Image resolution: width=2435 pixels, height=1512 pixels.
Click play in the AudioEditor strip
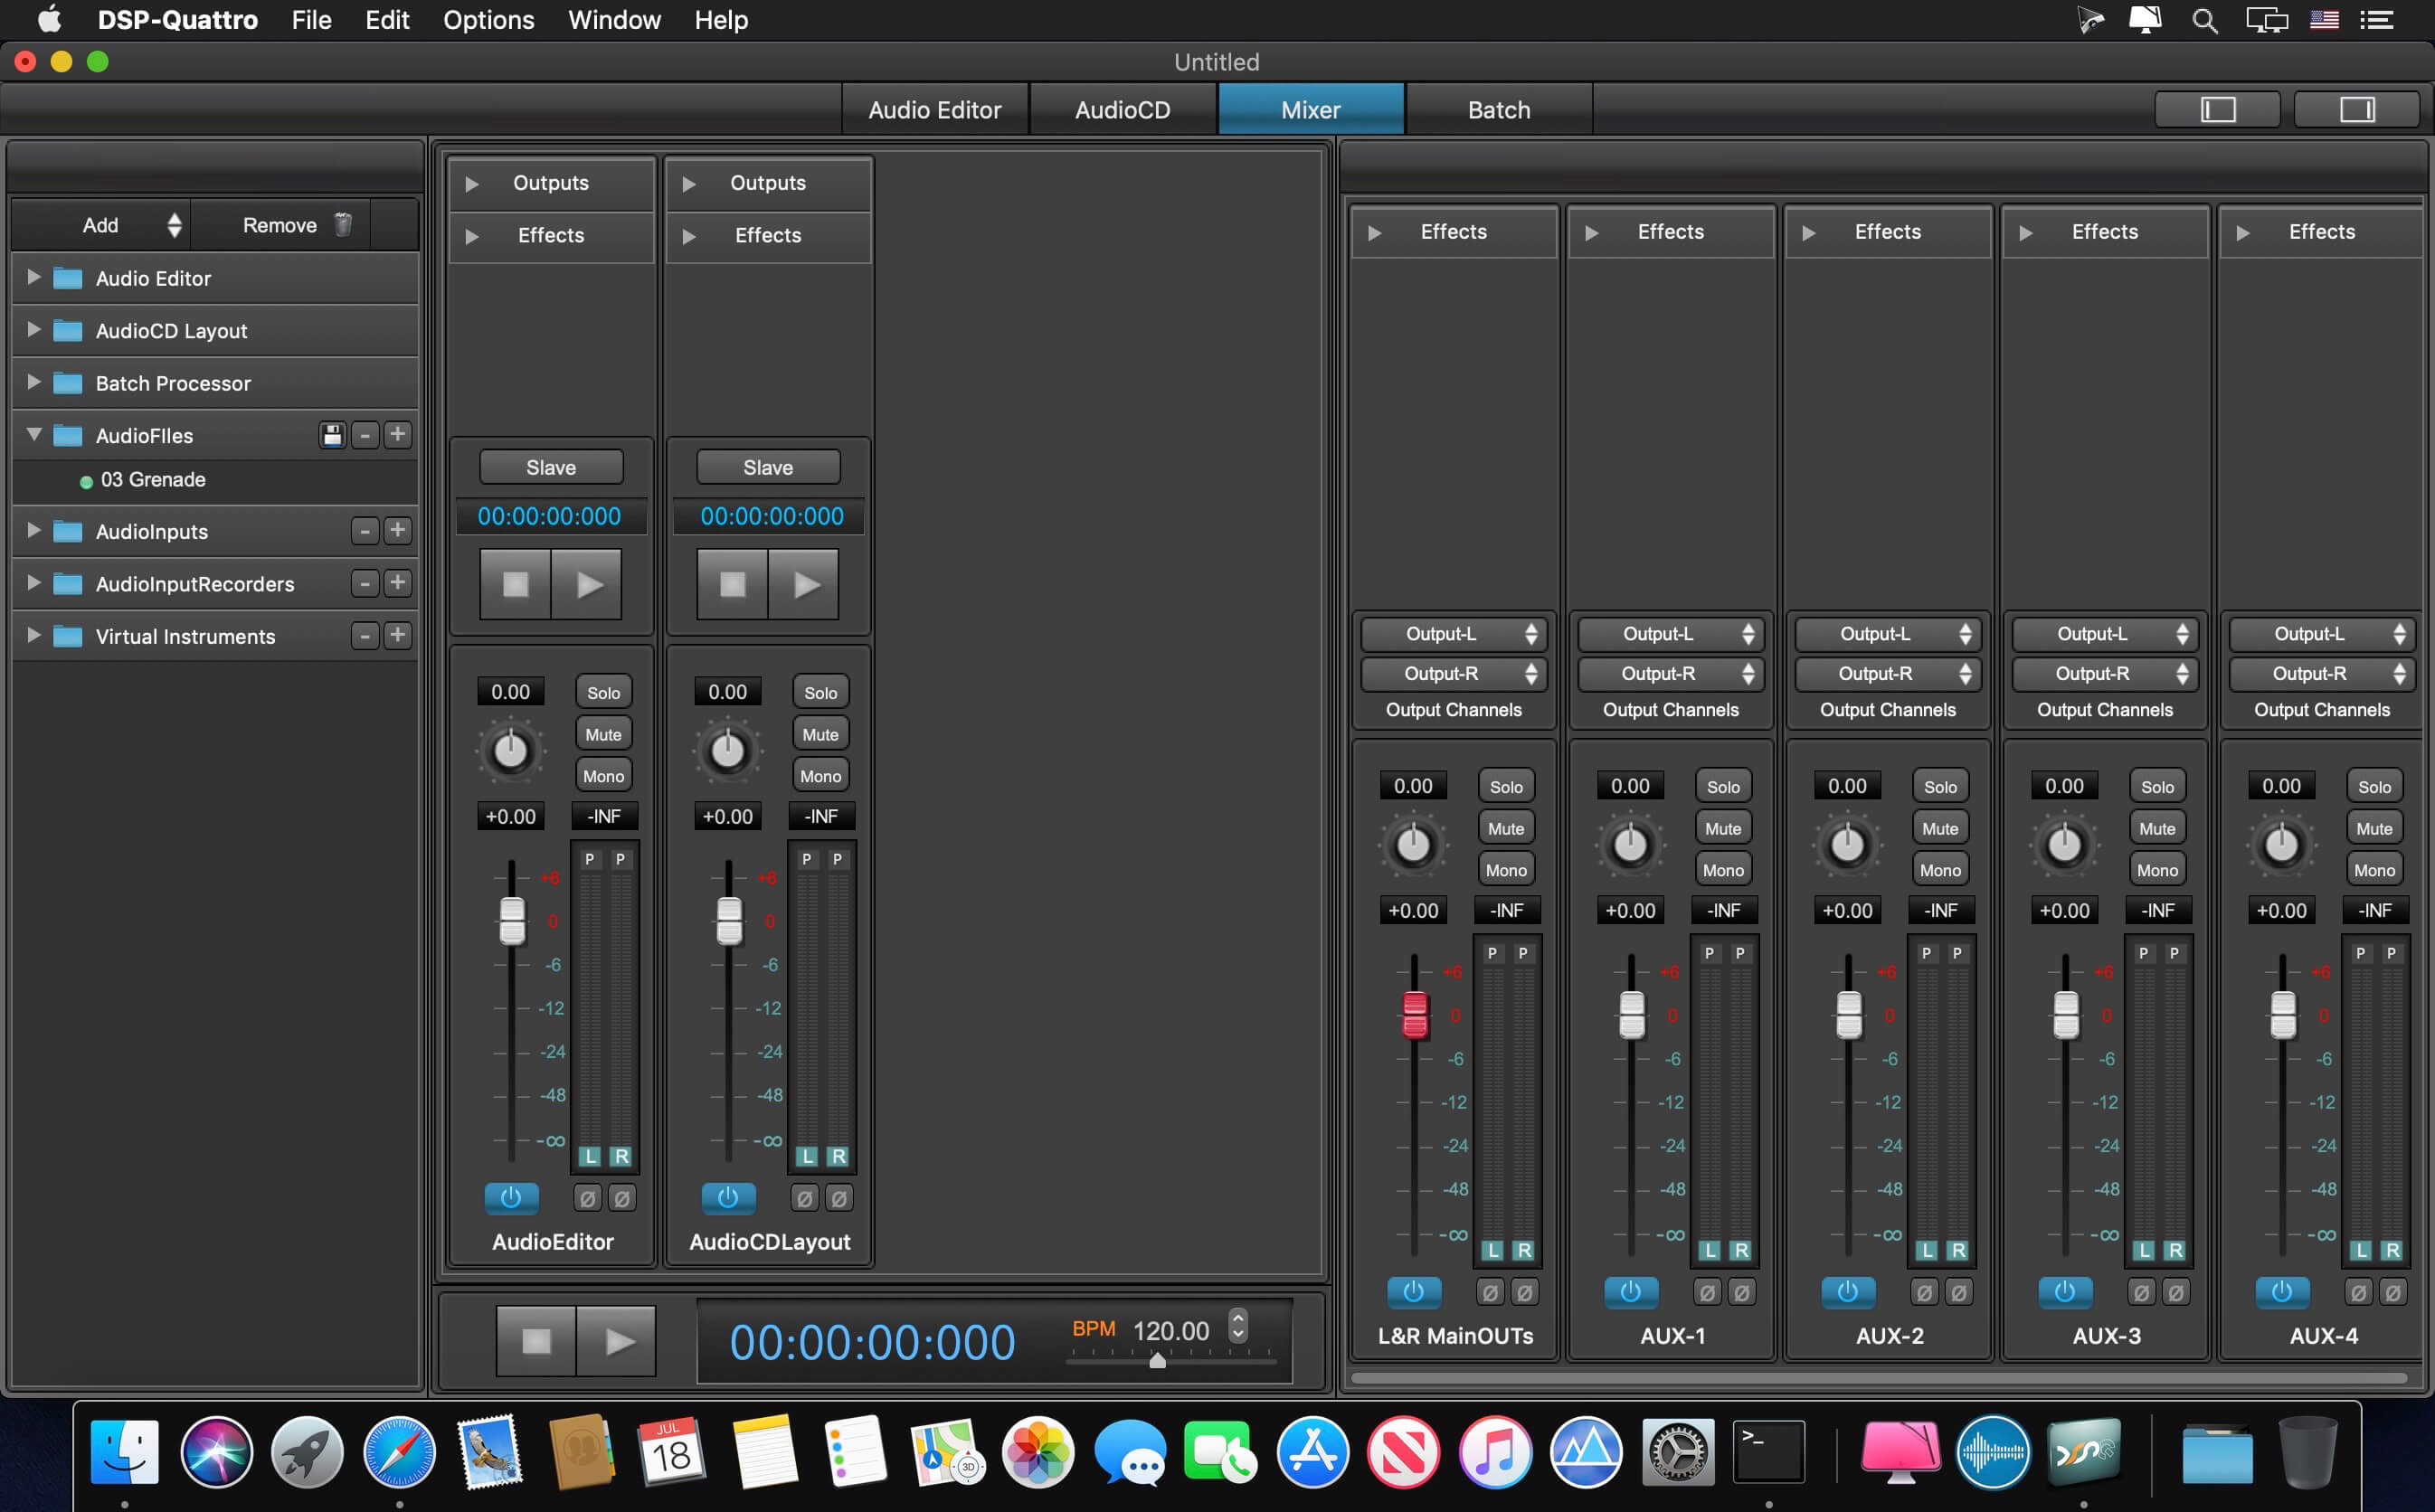pos(588,584)
